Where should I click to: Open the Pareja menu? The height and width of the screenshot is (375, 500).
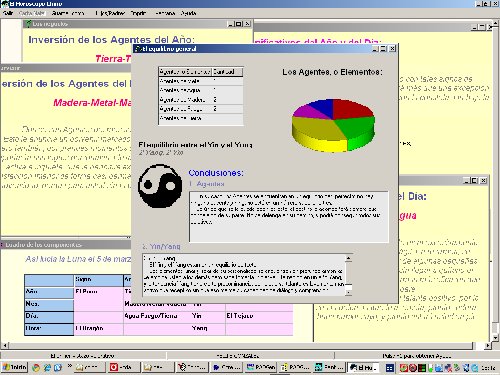click(138, 13)
